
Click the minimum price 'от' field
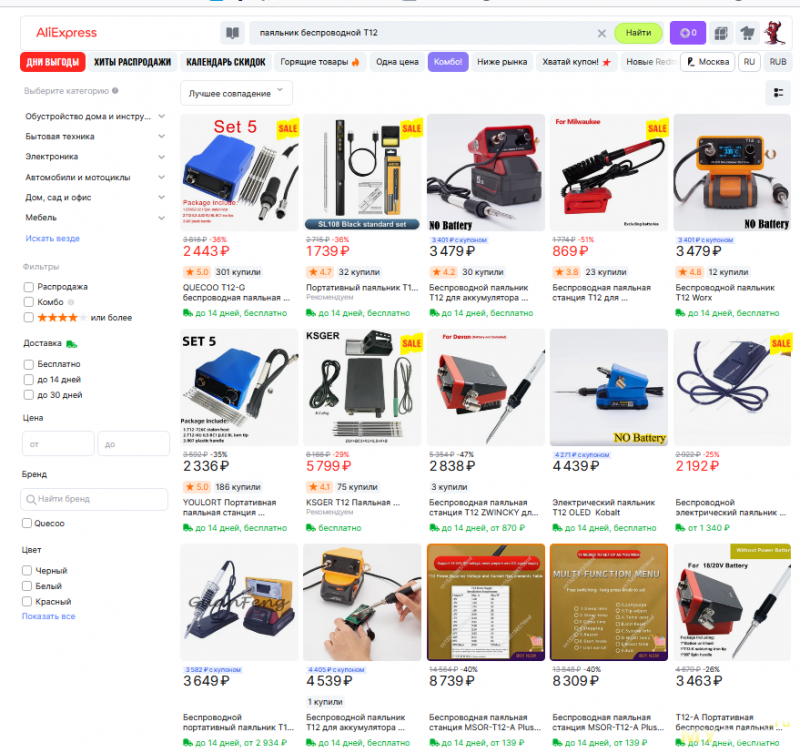tap(58, 444)
